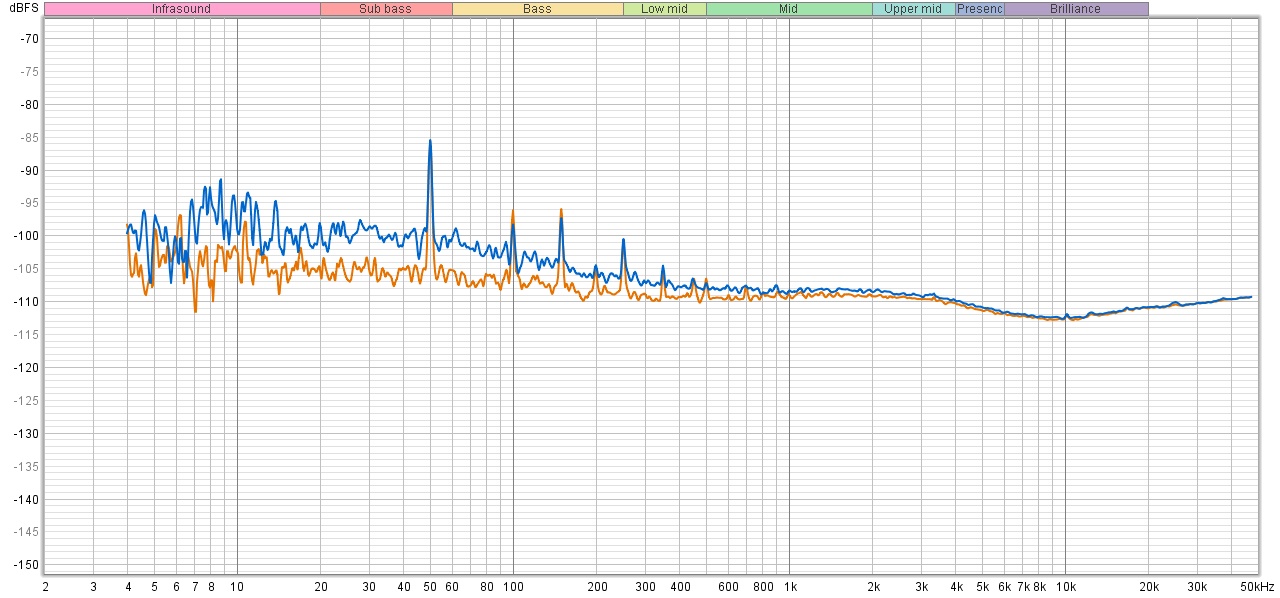
Task: Click the orange trace peak at 100 Hz
Action: click(x=513, y=211)
